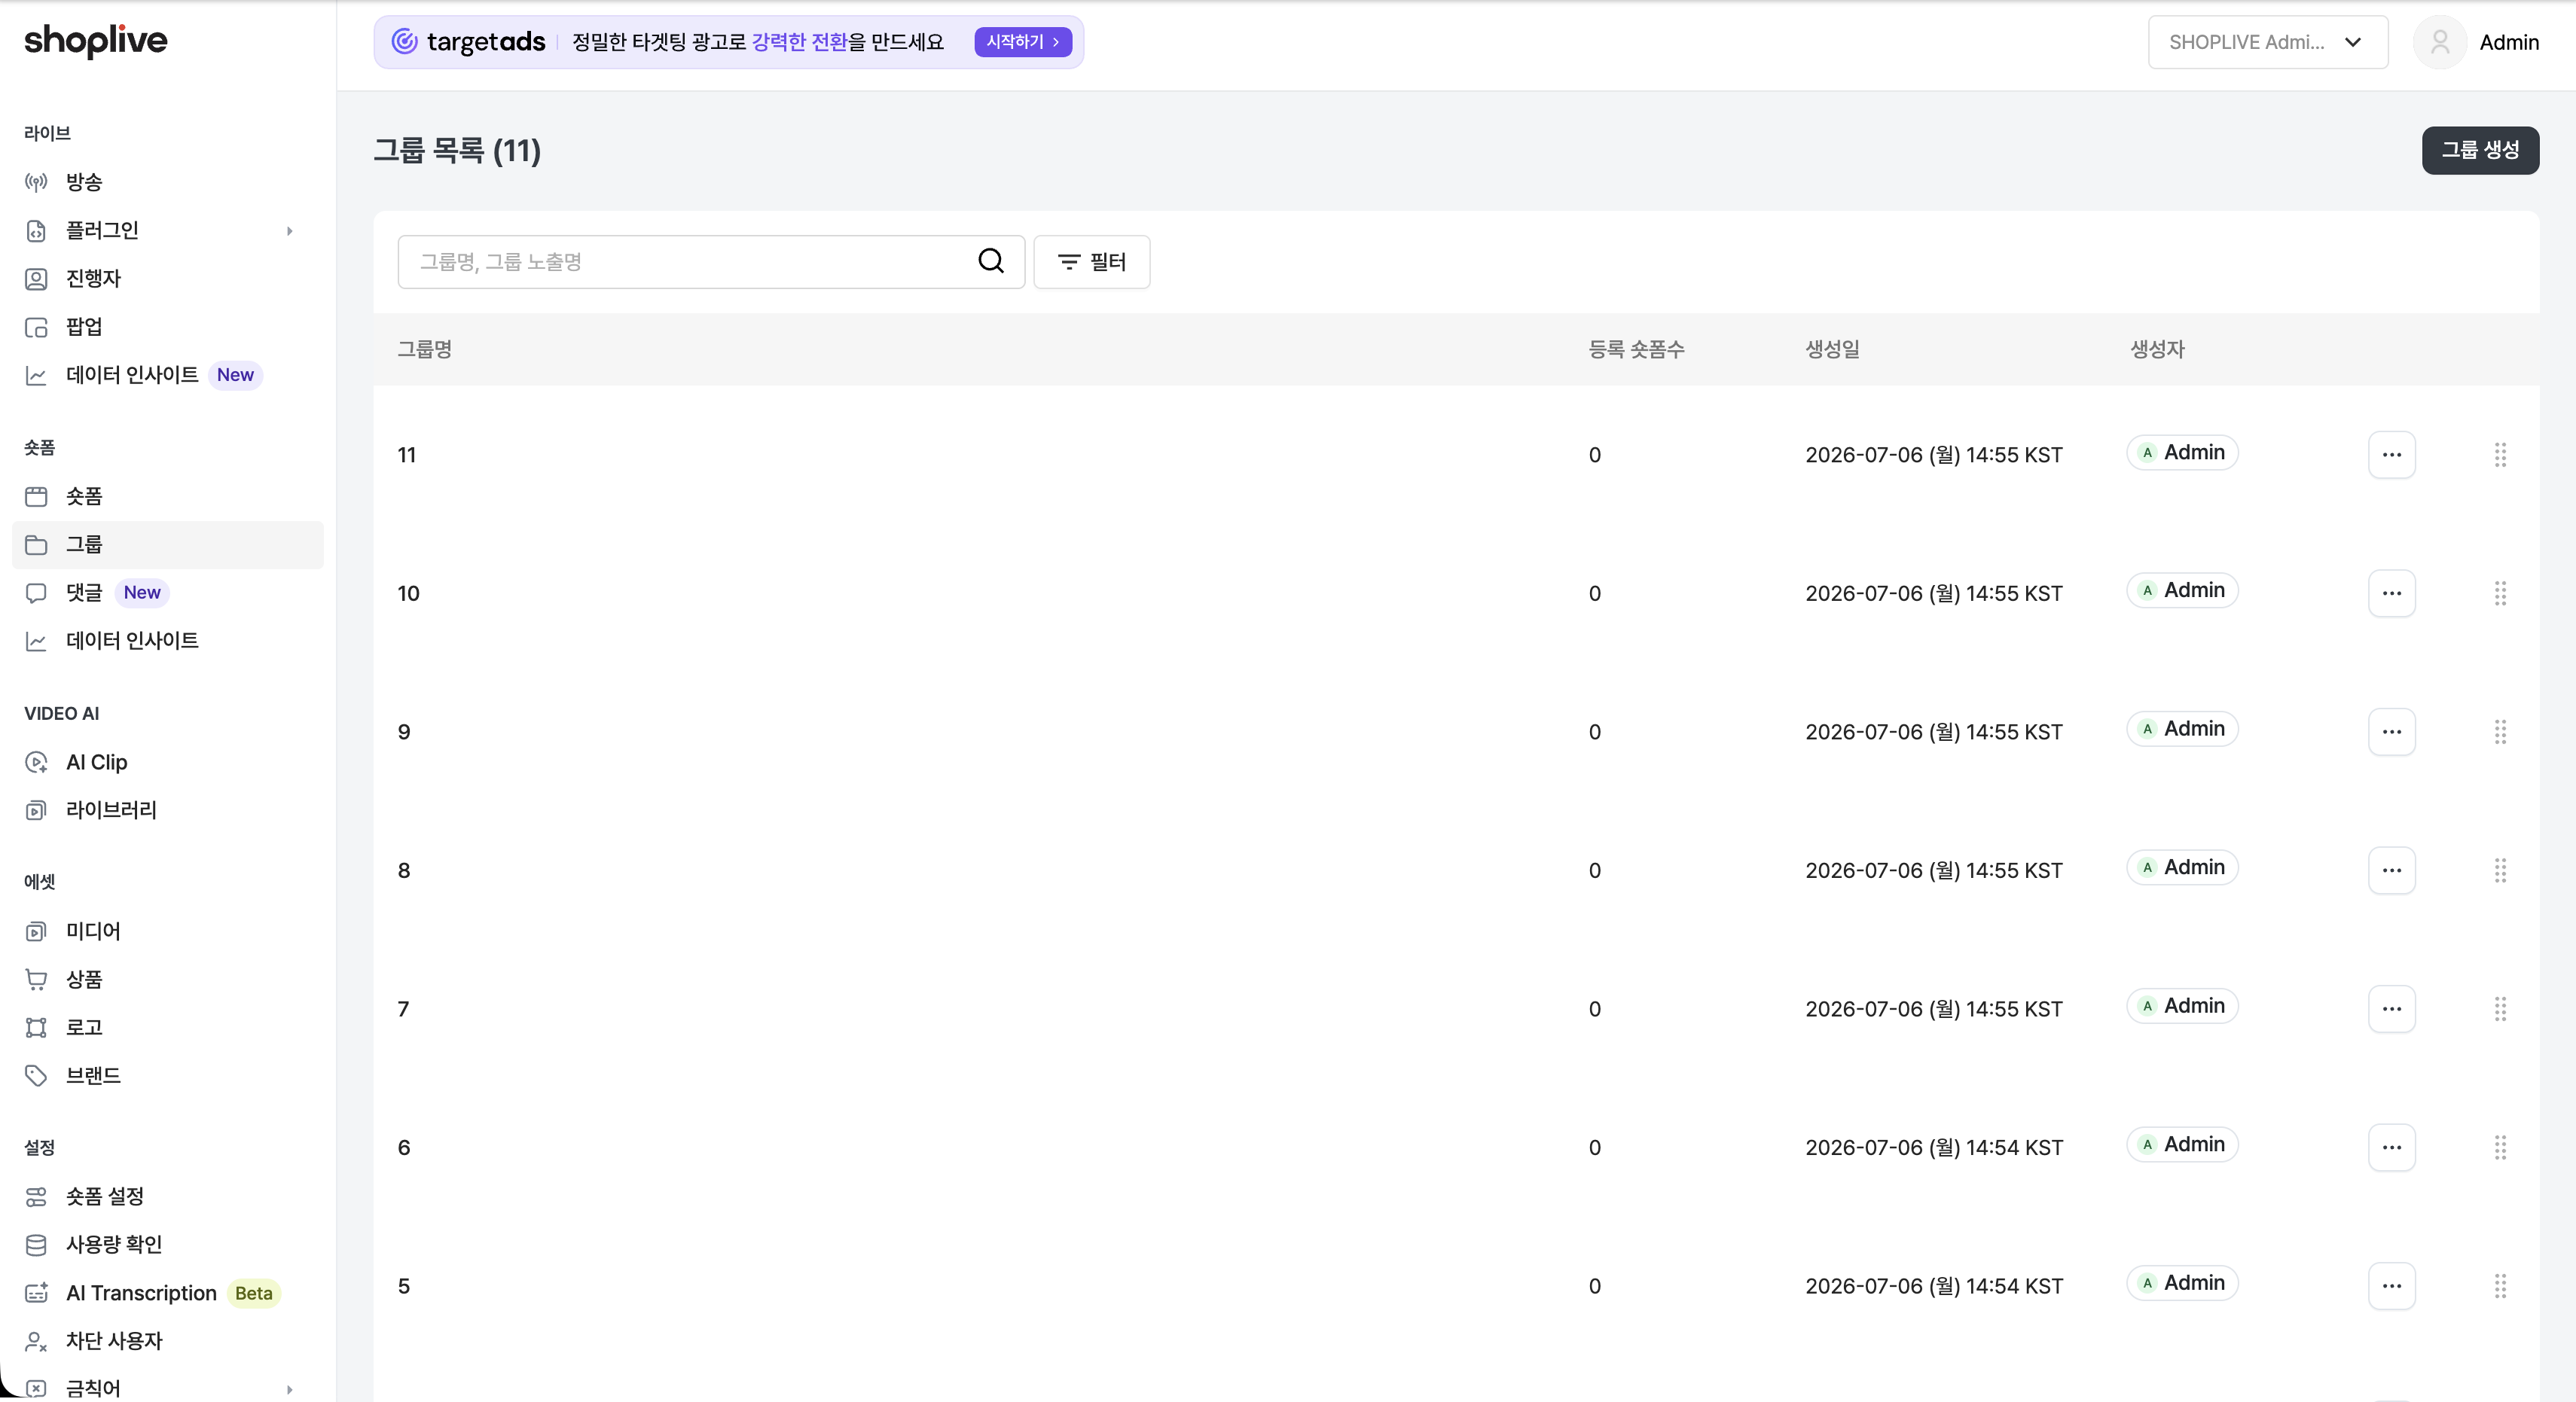Click the shoplive logo
This screenshot has width=2576, height=1402.
tap(95, 41)
